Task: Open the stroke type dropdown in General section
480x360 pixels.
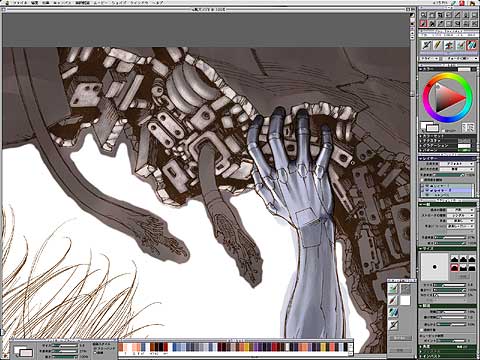Action: 461,216
